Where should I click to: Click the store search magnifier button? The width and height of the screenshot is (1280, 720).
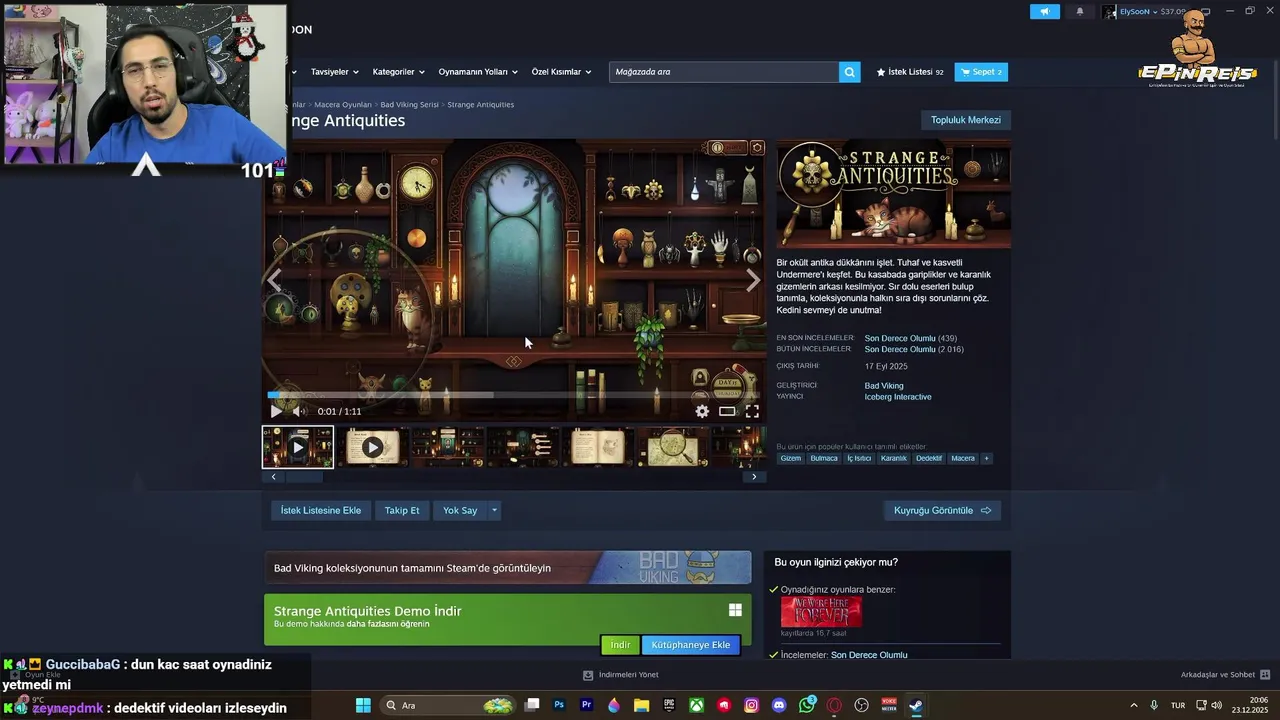[849, 72]
